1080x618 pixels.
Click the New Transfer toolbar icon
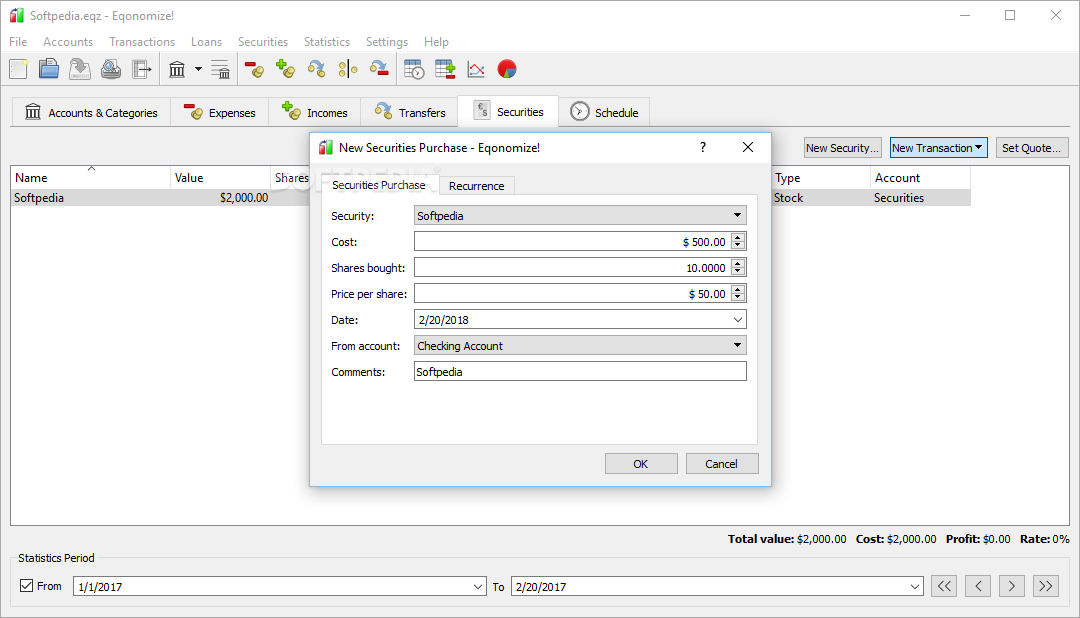click(x=316, y=69)
